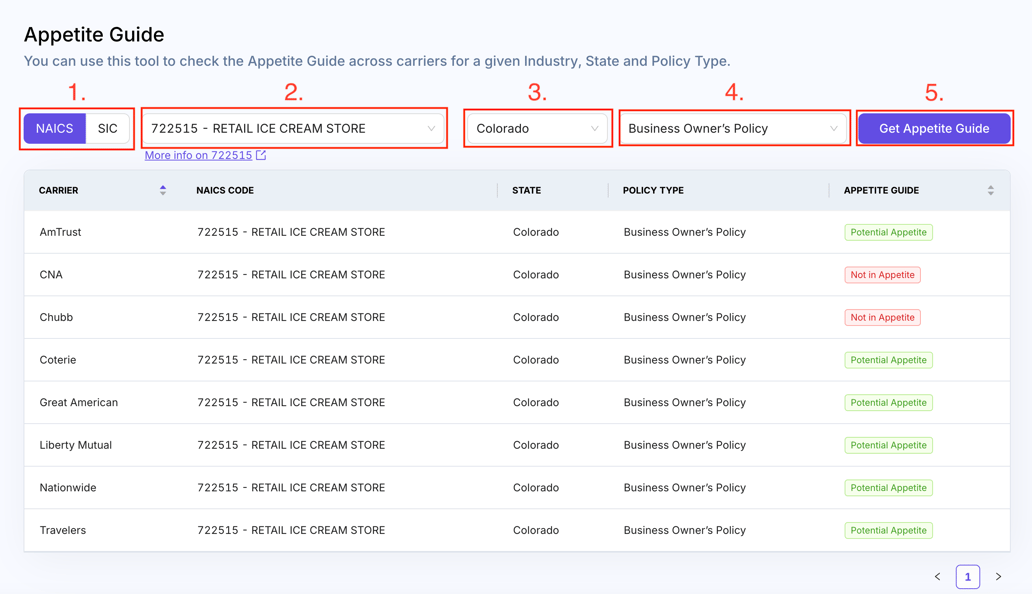Go to the previous page arrow
1032x594 pixels.
pyautogui.click(x=937, y=577)
